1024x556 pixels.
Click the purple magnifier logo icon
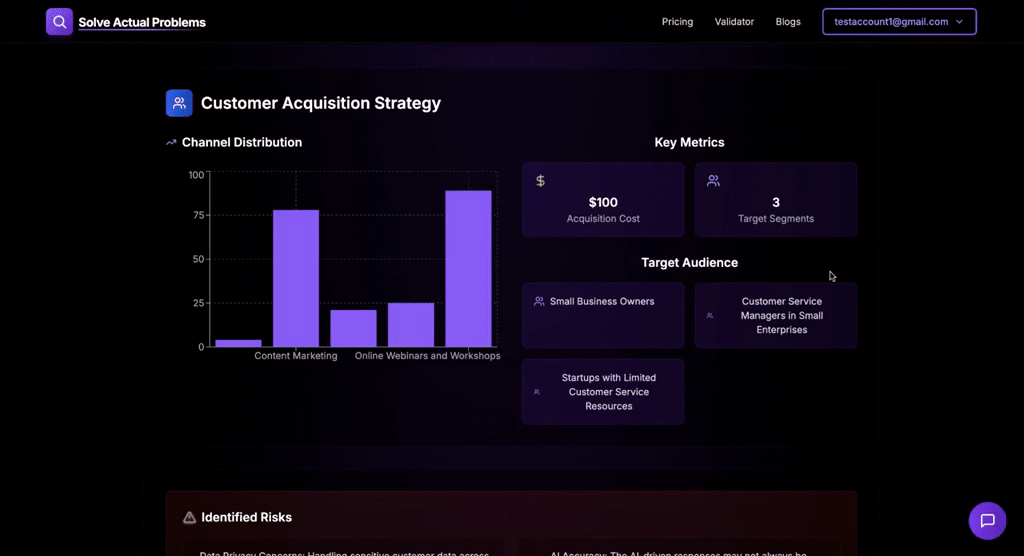click(59, 22)
